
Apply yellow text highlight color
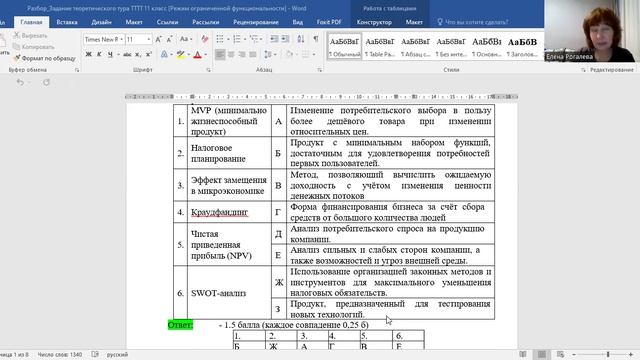(180, 54)
